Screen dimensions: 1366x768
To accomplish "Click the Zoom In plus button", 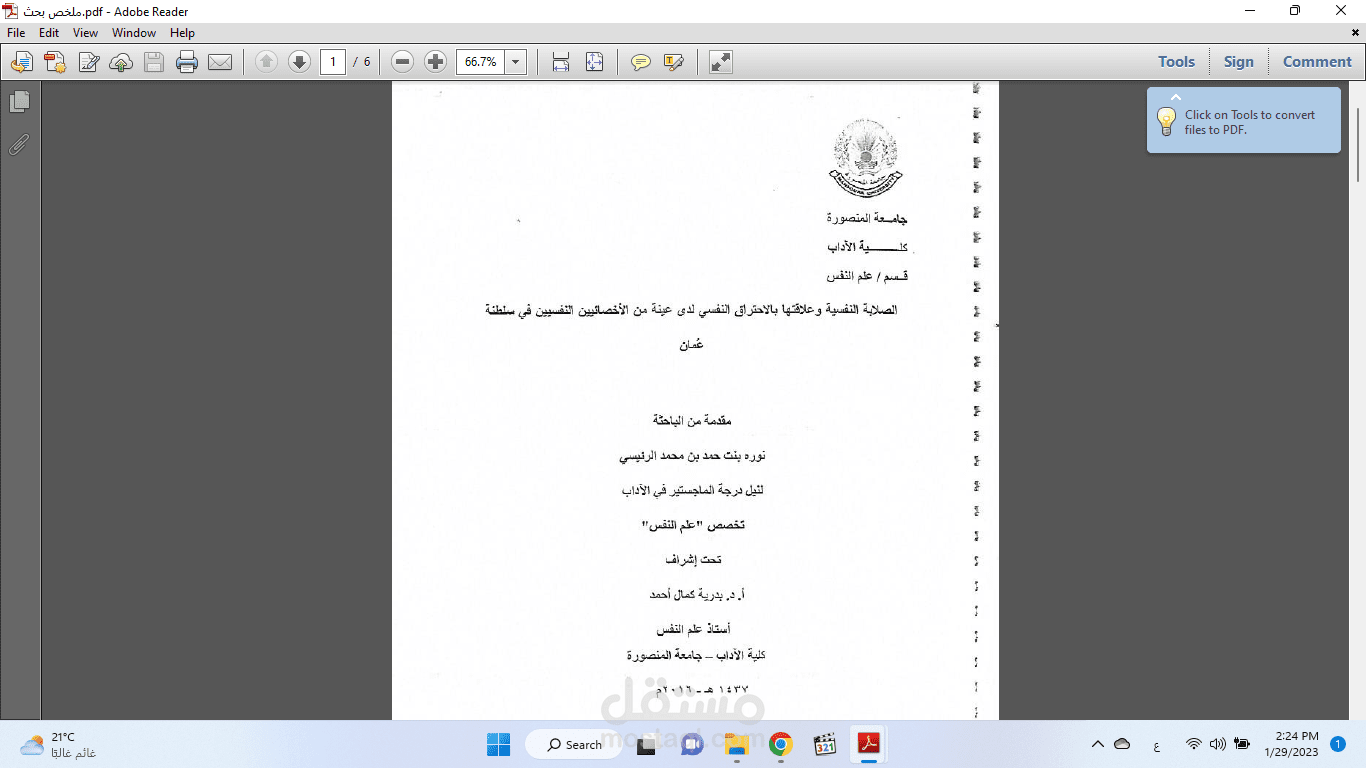I will click(434, 61).
